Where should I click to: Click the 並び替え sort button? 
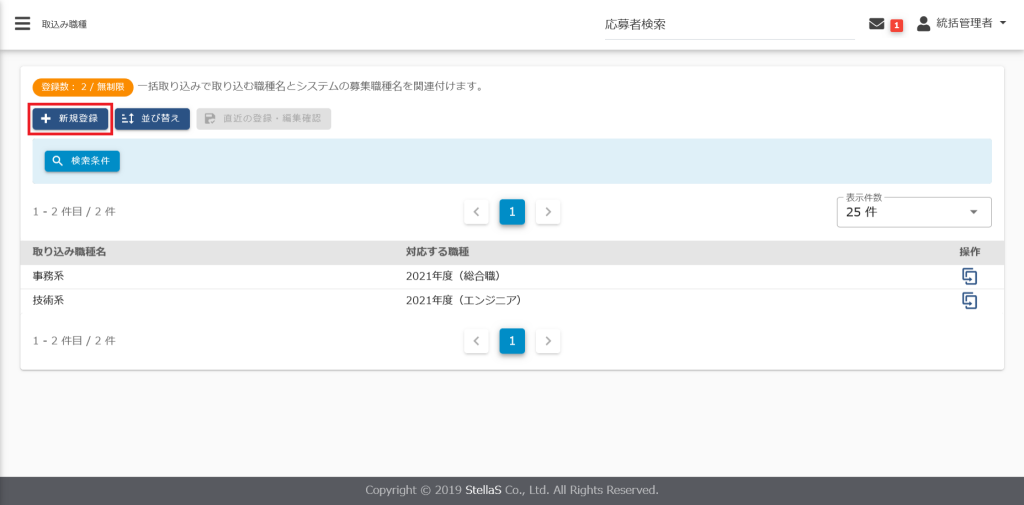152,119
